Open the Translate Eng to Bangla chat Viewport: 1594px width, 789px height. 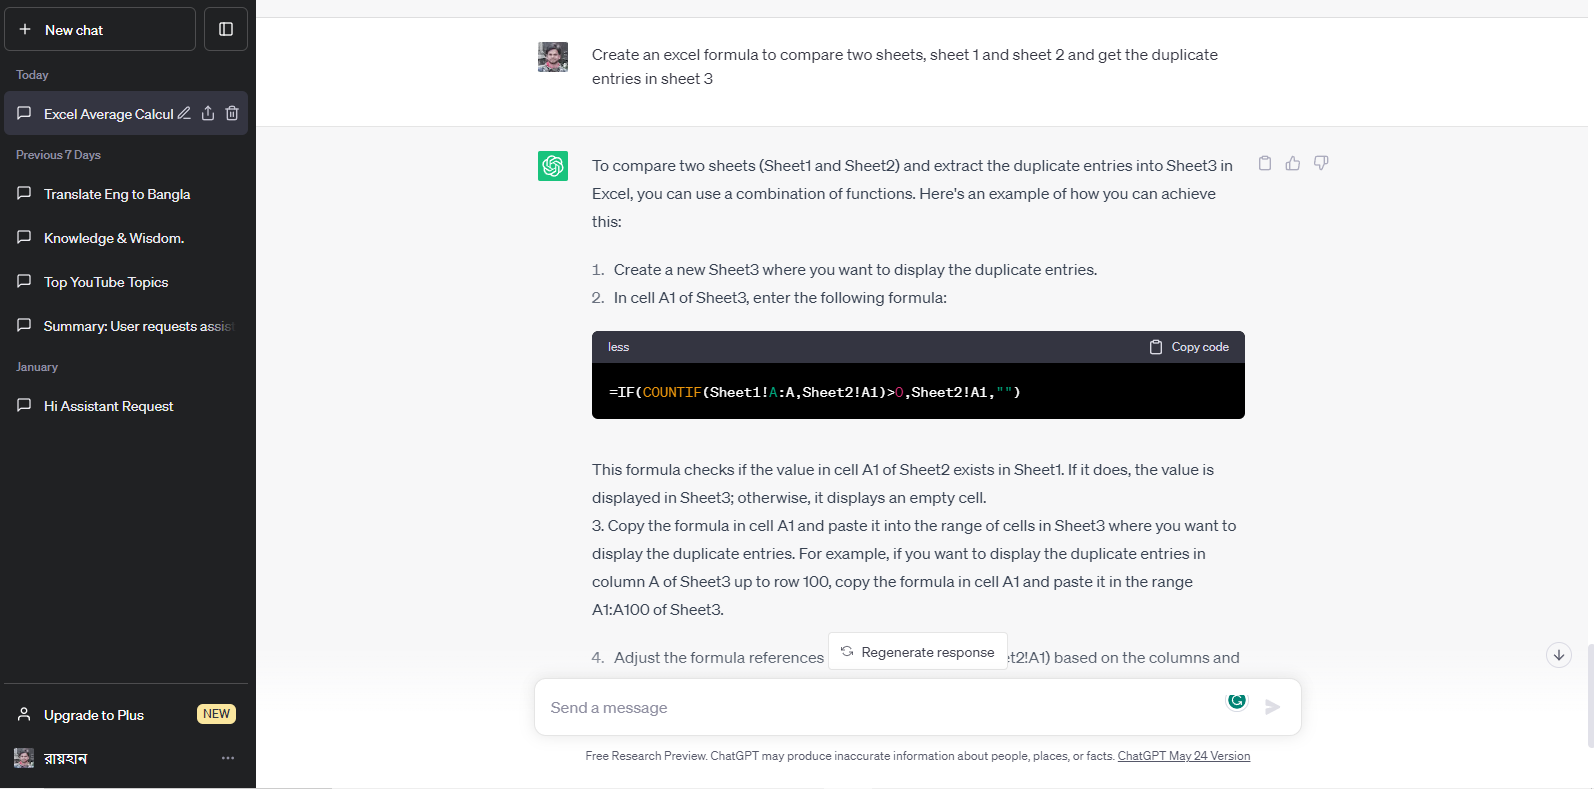(x=116, y=194)
